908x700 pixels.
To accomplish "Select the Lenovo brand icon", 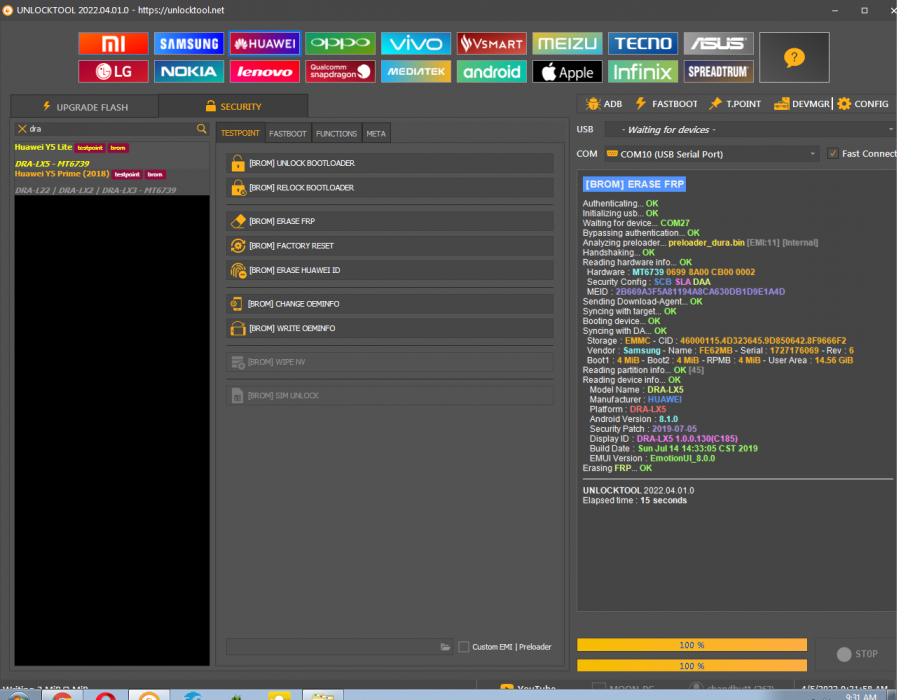I will pyautogui.click(x=265, y=72).
